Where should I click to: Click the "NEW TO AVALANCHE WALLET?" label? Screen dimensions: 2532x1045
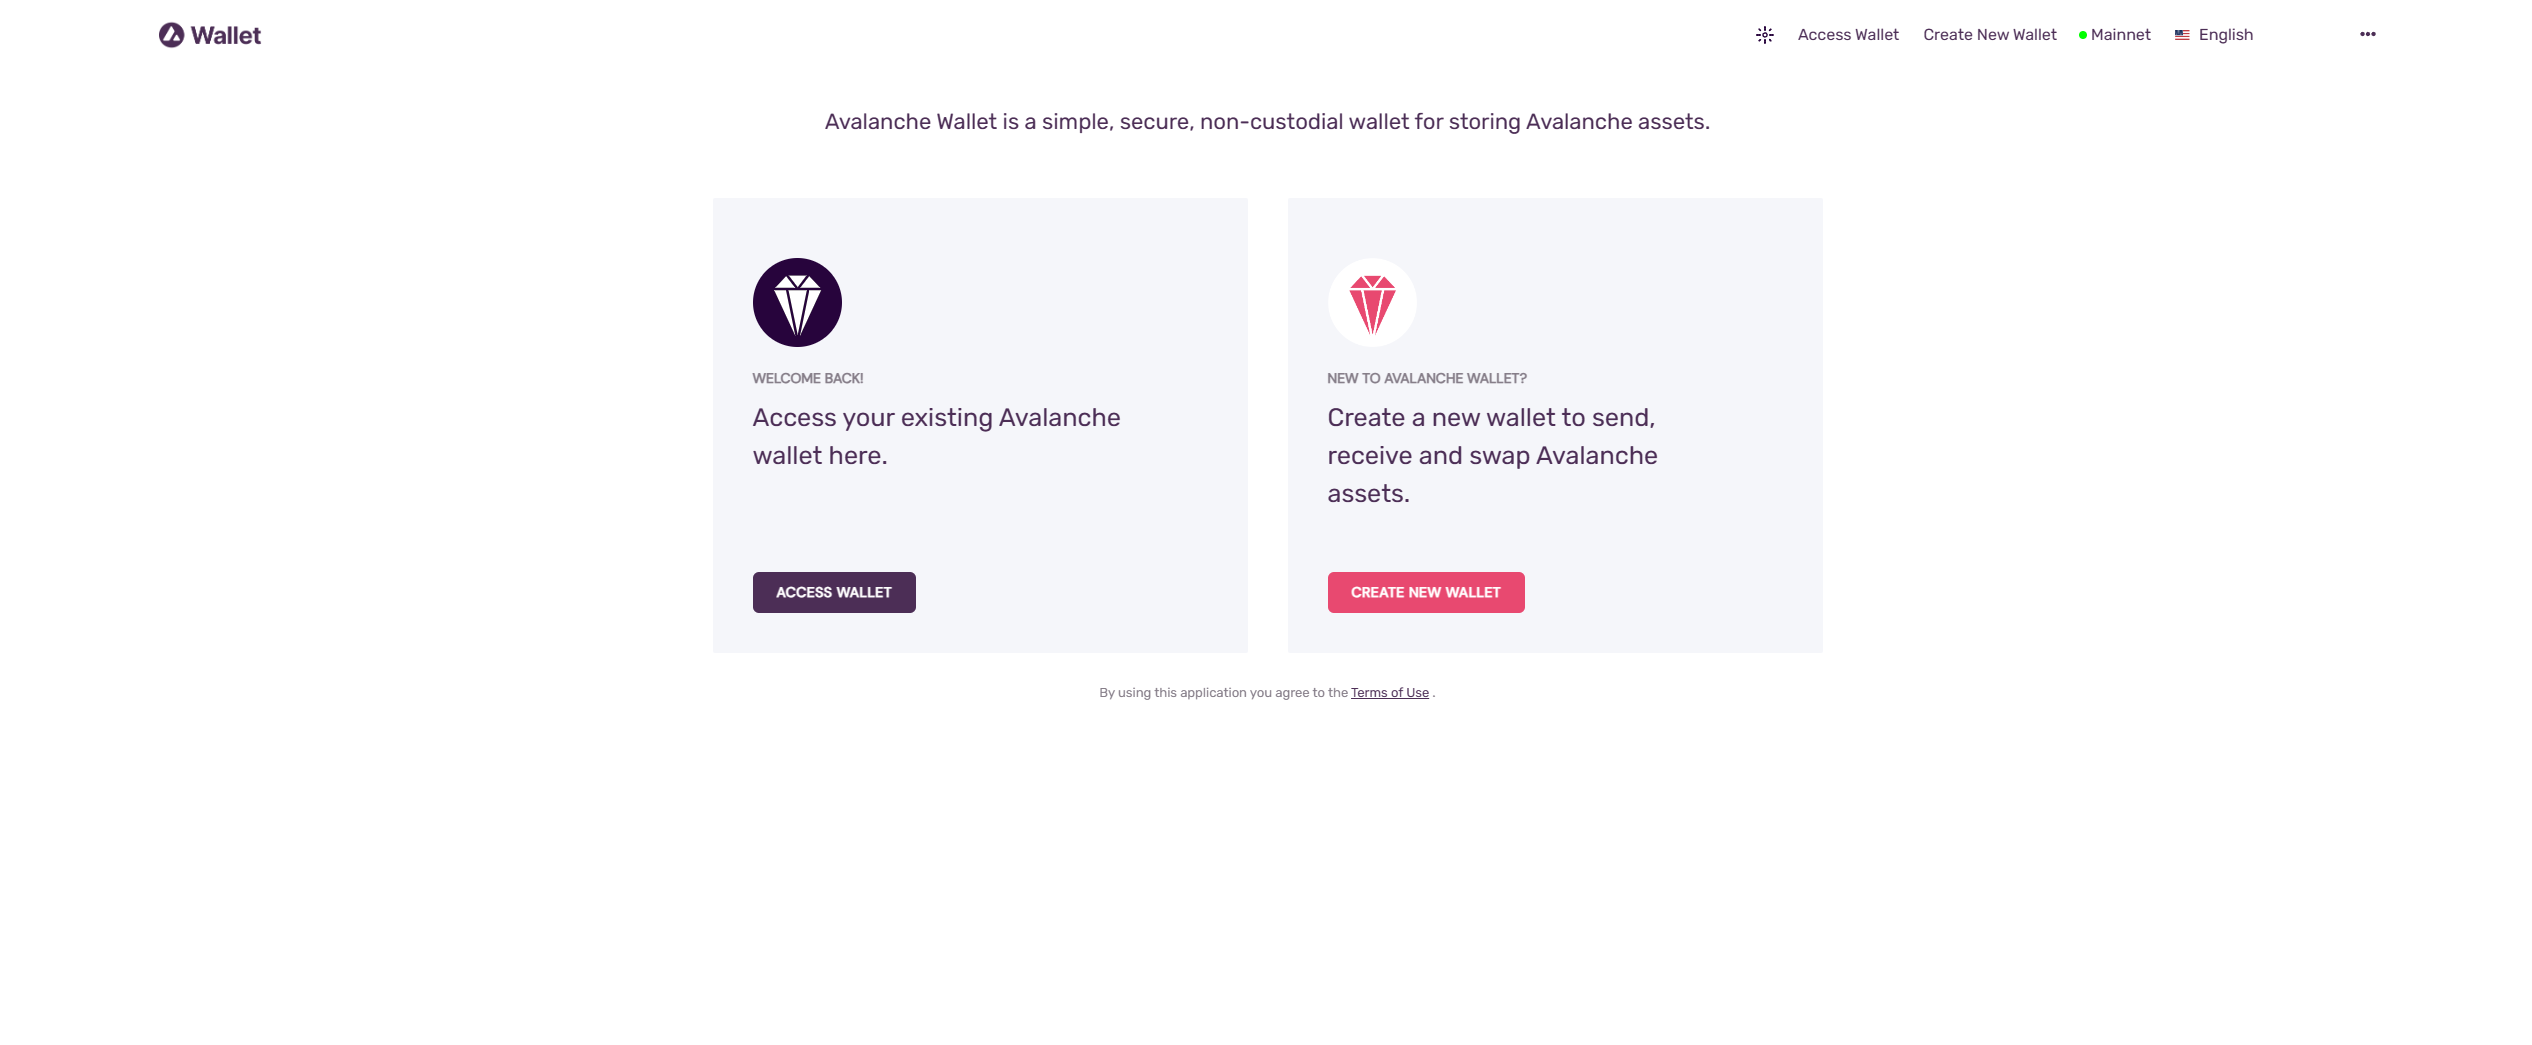point(1427,379)
